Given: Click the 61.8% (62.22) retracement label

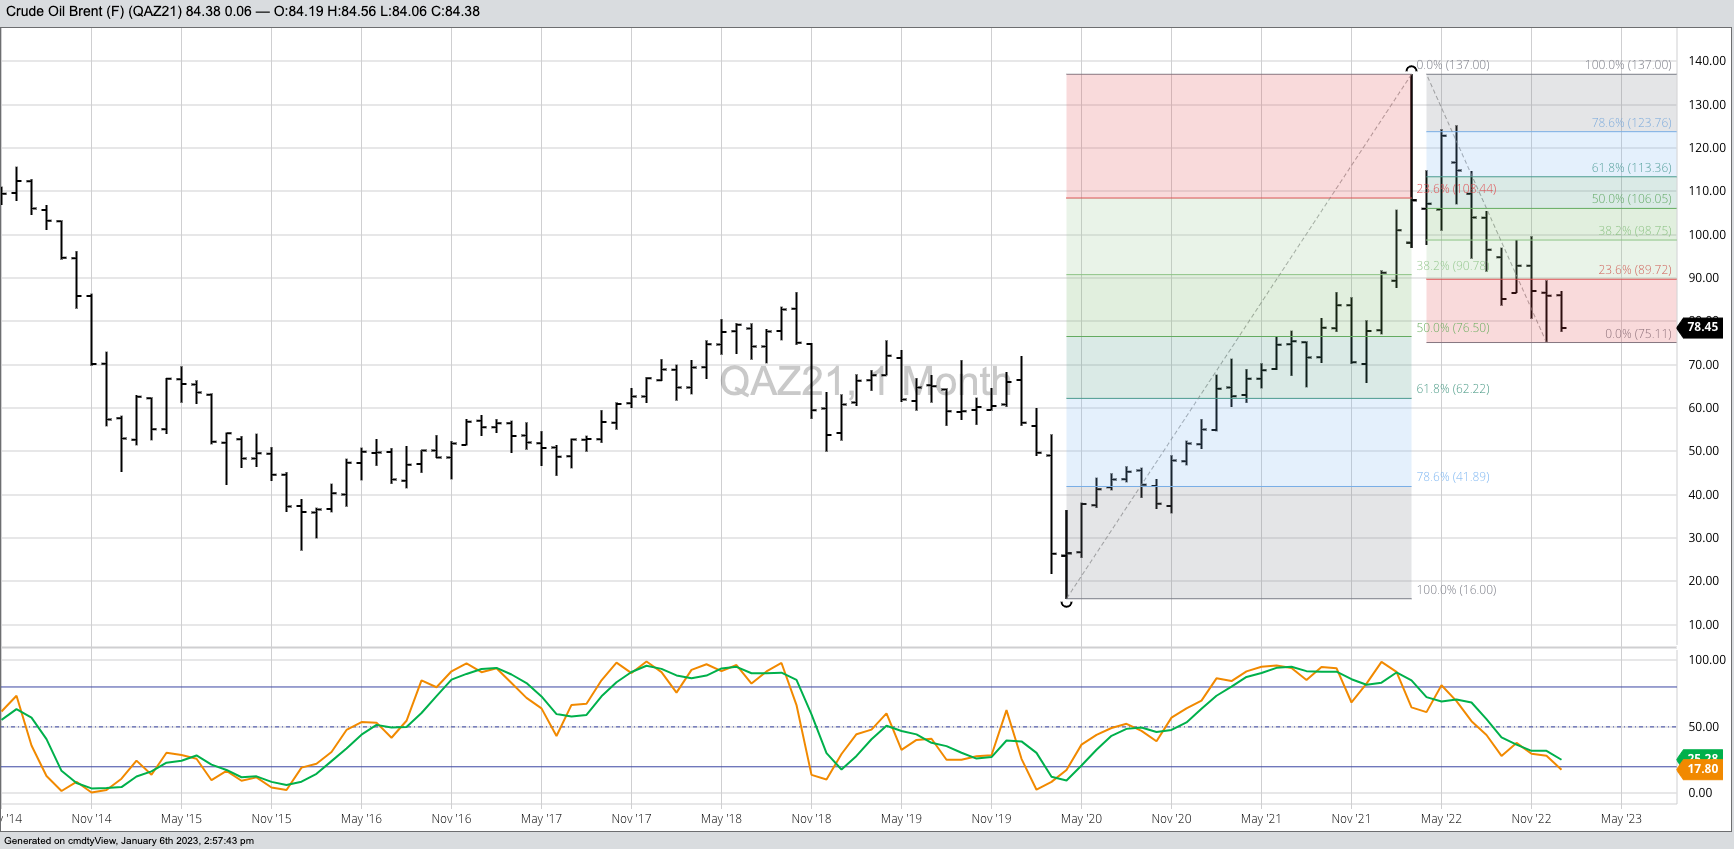Looking at the screenshot, I should (1452, 389).
